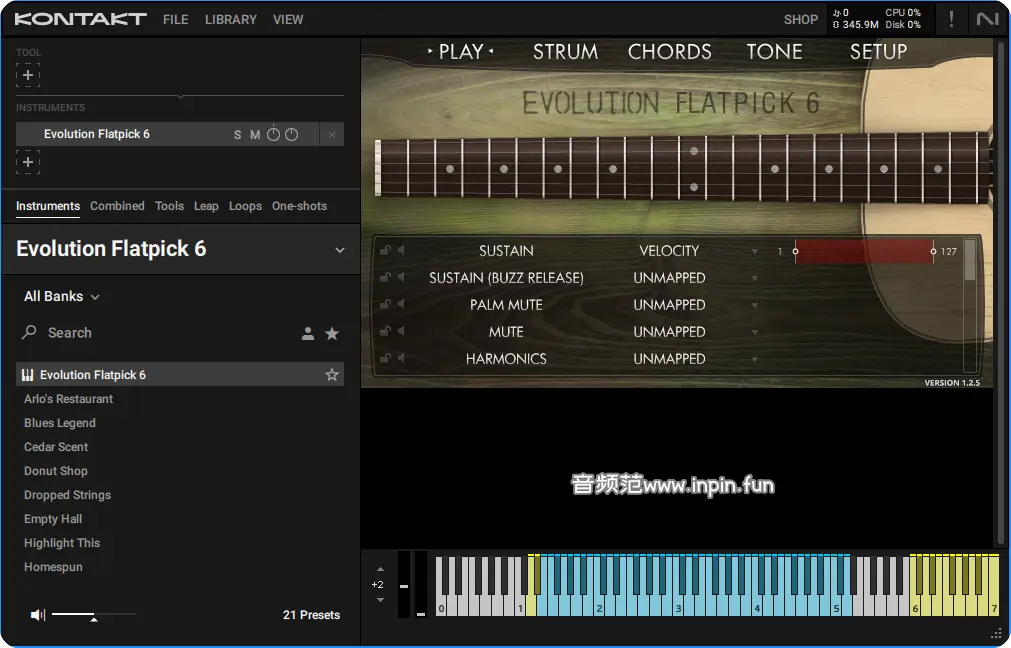Click the Native Instruments logo icon
Viewport: 1011px width, 648px height.
[987, 19]
